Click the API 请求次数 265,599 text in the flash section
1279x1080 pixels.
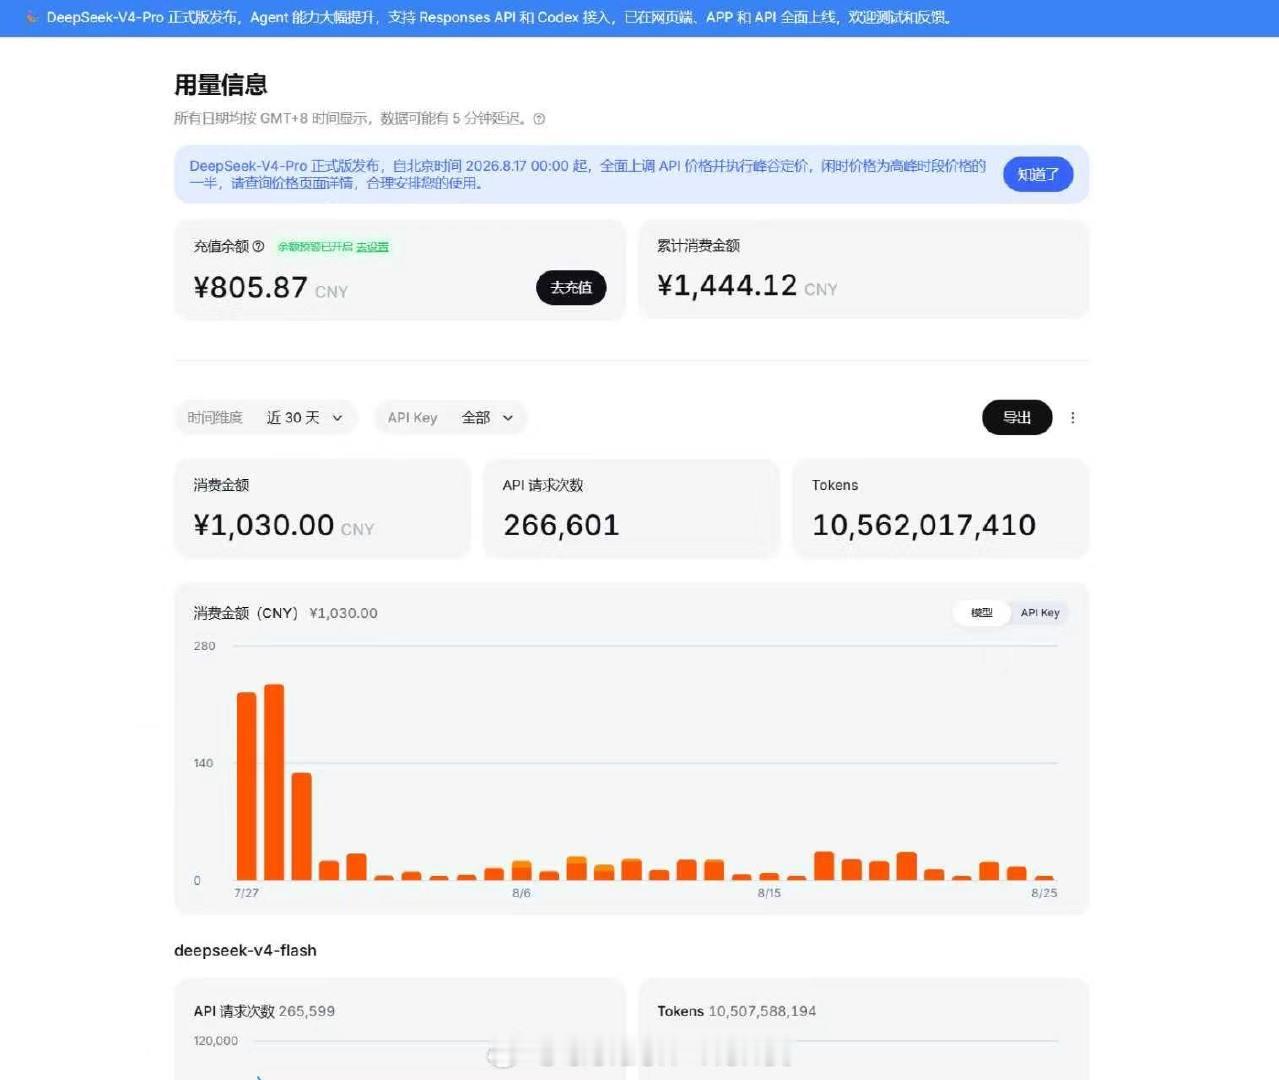(264, 1011)
